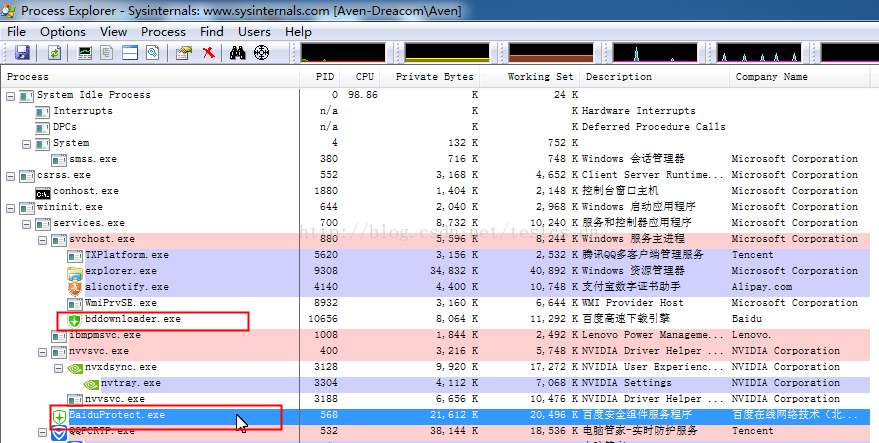Select the nvvsvc.exe PID 3188 row

(435, 400)
